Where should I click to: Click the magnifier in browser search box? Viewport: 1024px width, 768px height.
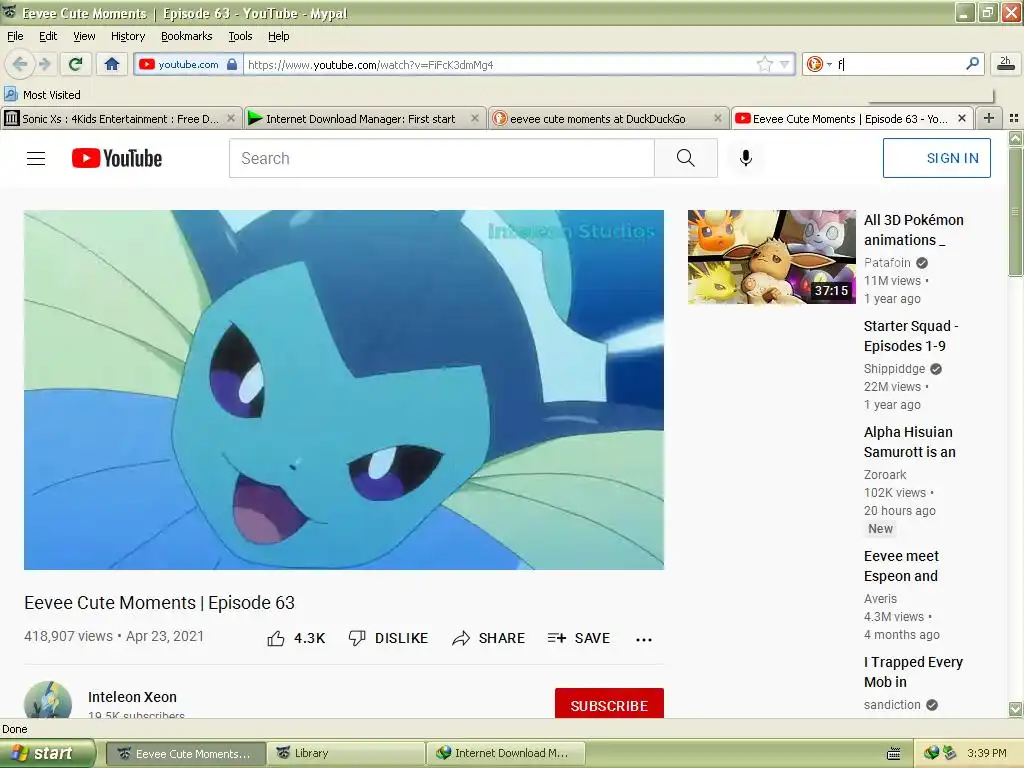[972, 63]
